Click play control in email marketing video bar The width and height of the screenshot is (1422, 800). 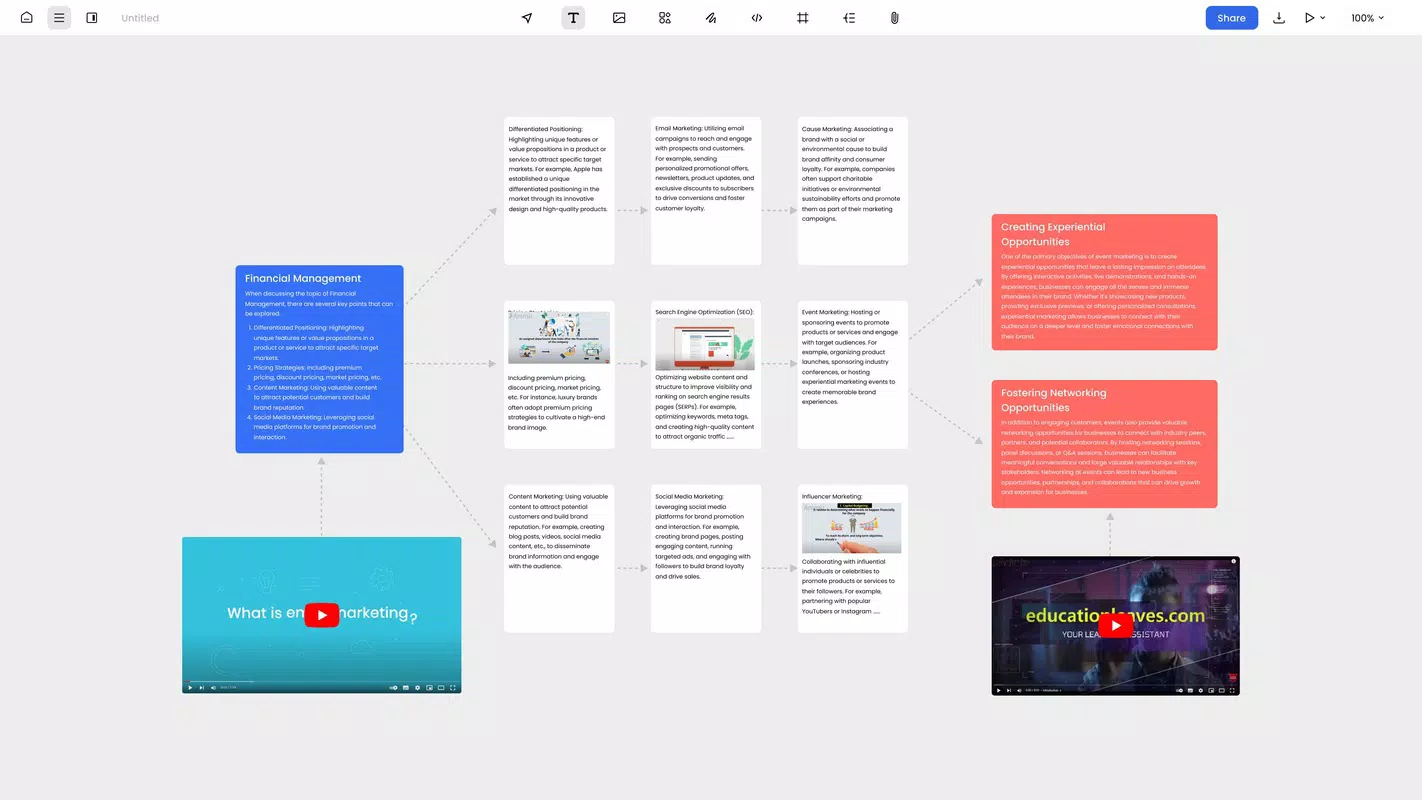coord(190,688)
